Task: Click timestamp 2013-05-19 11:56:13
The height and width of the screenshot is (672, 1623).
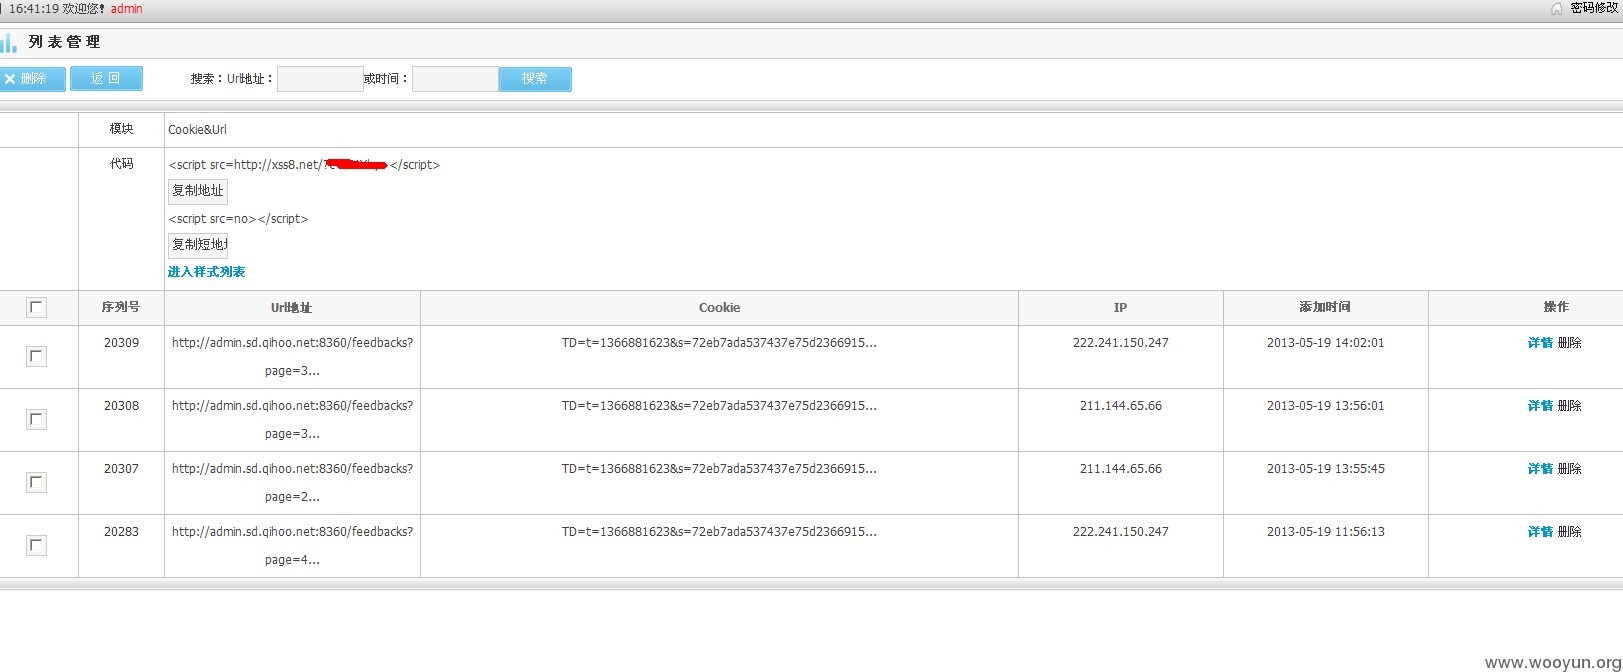Action: (1325, 532)
